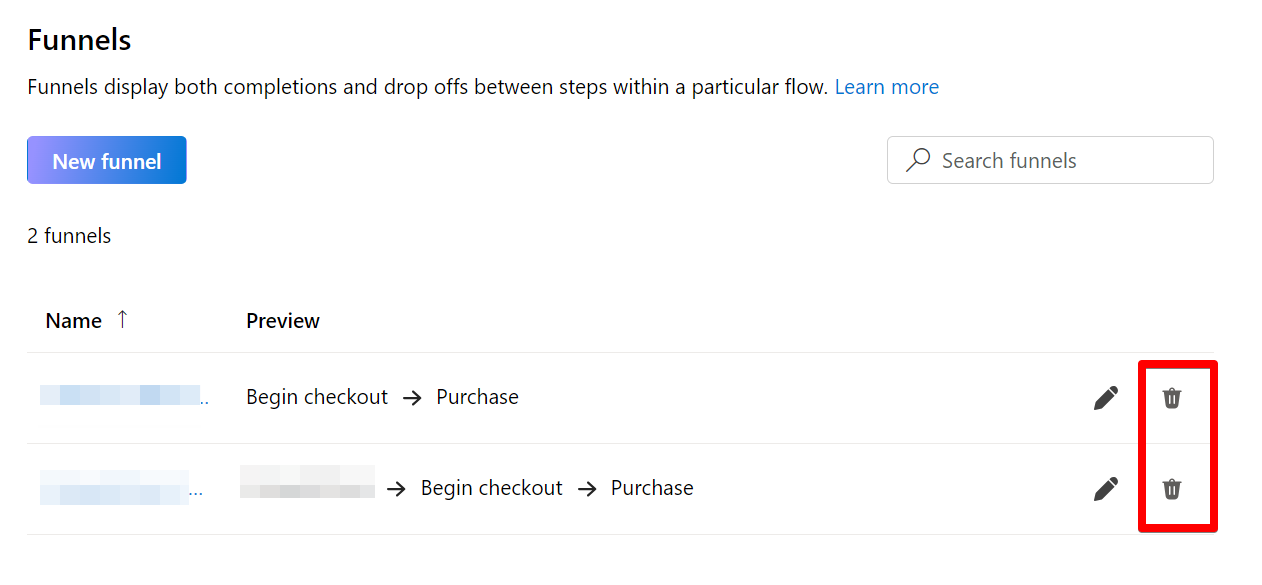The width and height of the screenshot is (1262, 585).
Task: Click the arrow between Begin checkout and Purchase
Action: tap(411, 397)
